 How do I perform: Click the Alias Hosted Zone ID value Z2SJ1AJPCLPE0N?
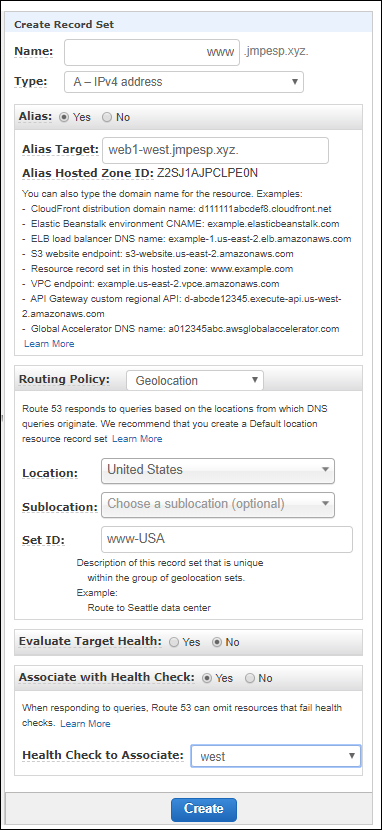tap(207, 174)
